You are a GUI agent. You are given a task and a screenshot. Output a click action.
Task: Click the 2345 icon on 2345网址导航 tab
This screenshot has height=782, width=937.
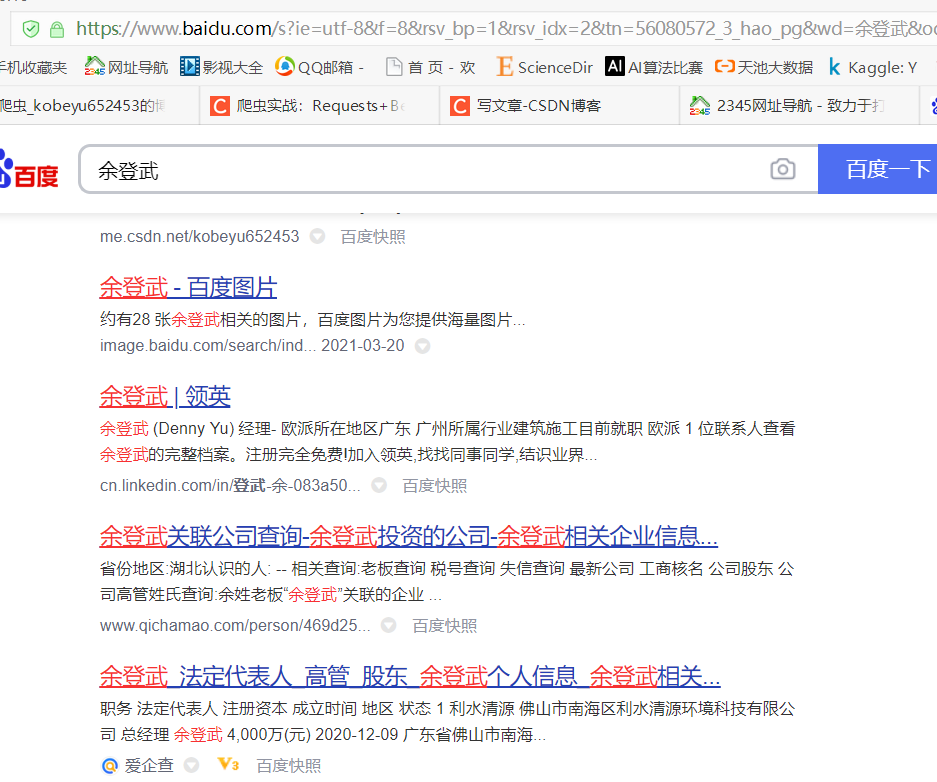[x=700, y=106]
